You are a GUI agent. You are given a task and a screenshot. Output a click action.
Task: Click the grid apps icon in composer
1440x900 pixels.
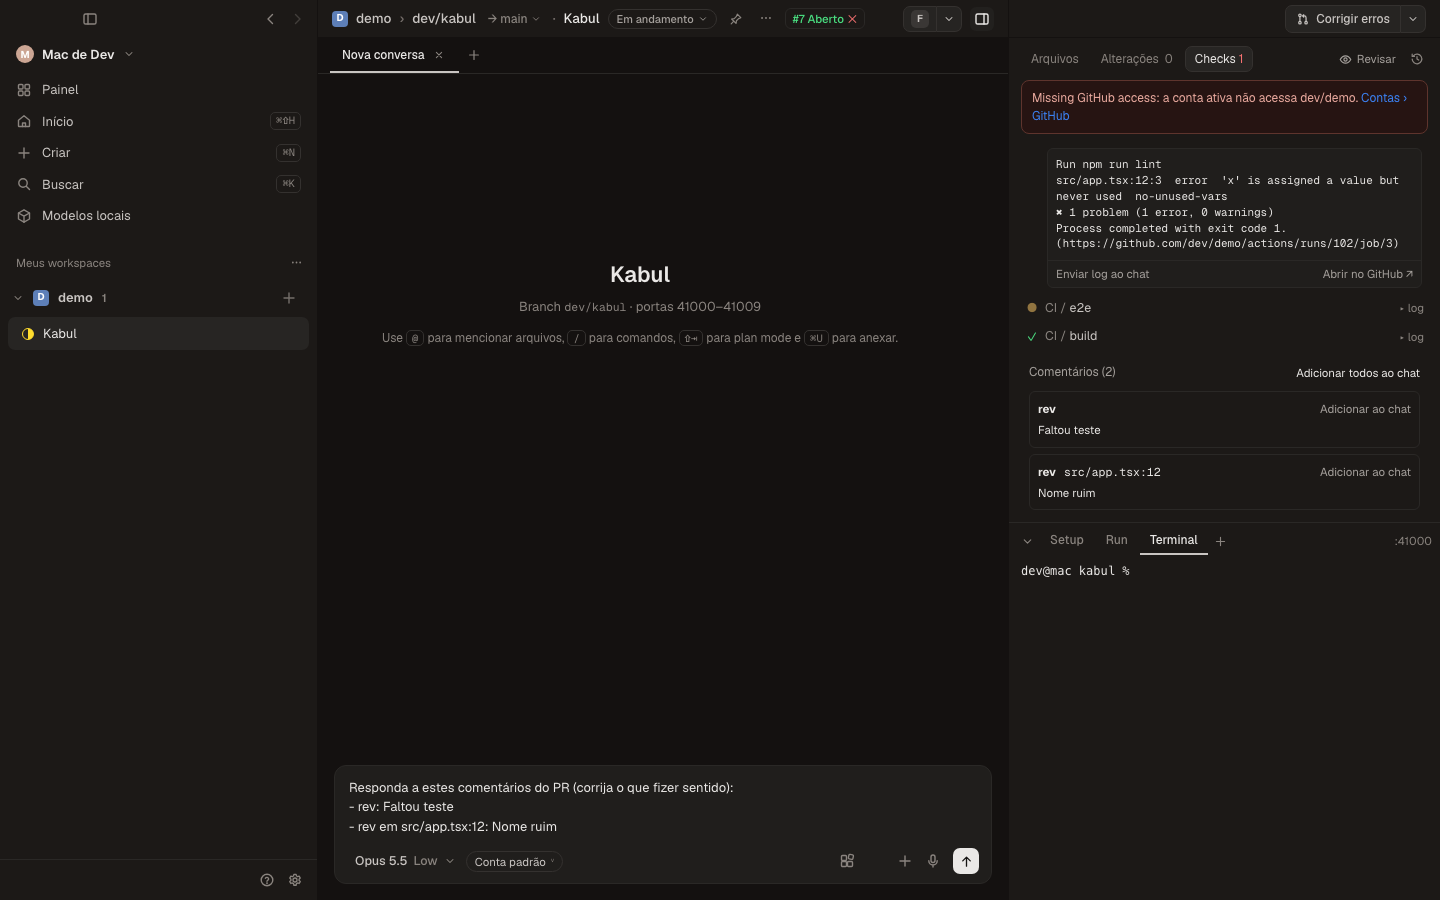847,861
